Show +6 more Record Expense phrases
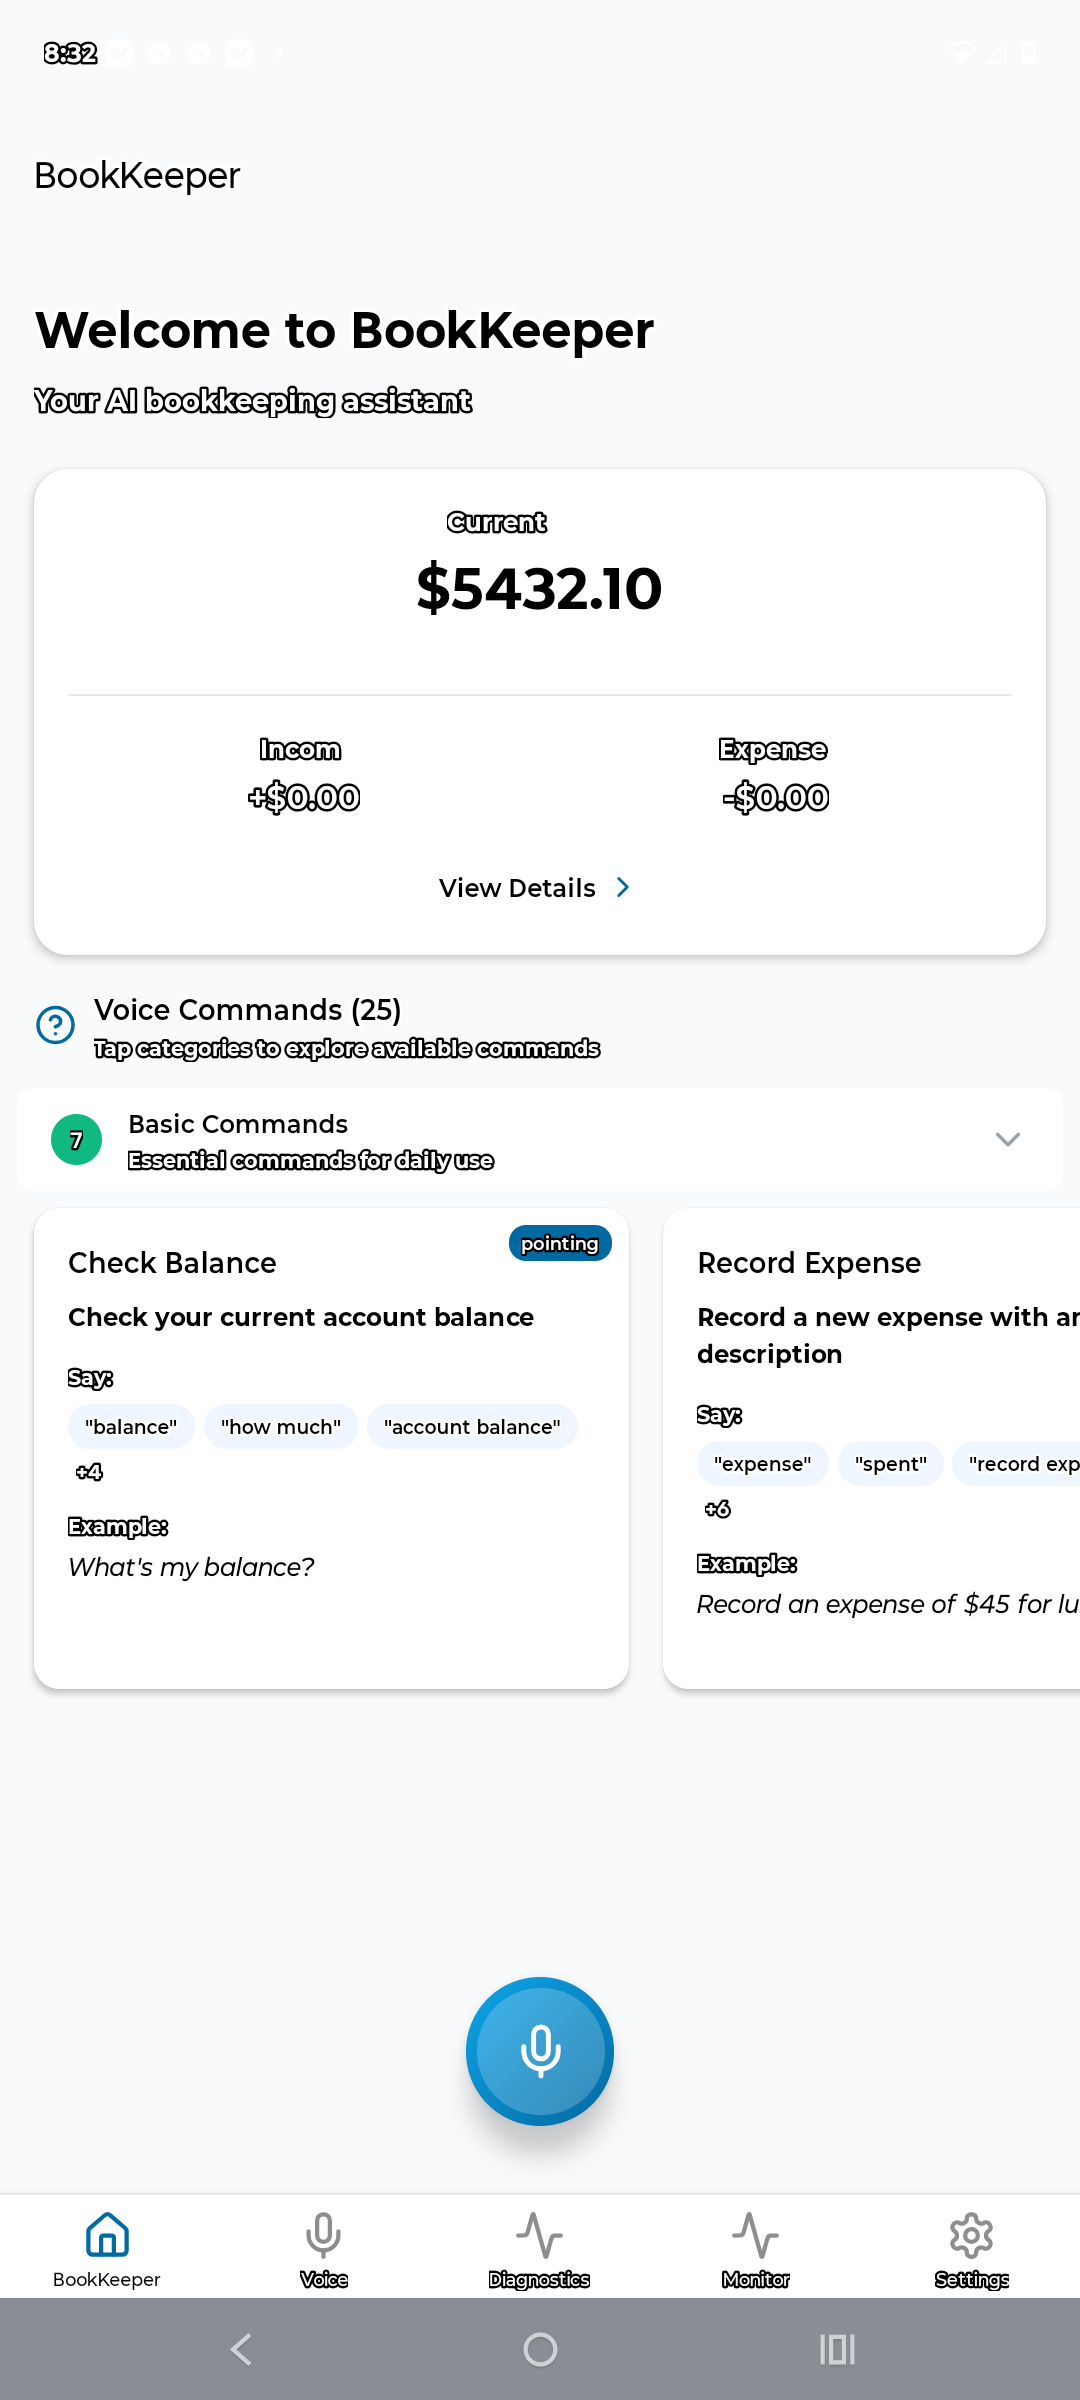Screen dimensions: 1080x2400 coord(717,1509)
